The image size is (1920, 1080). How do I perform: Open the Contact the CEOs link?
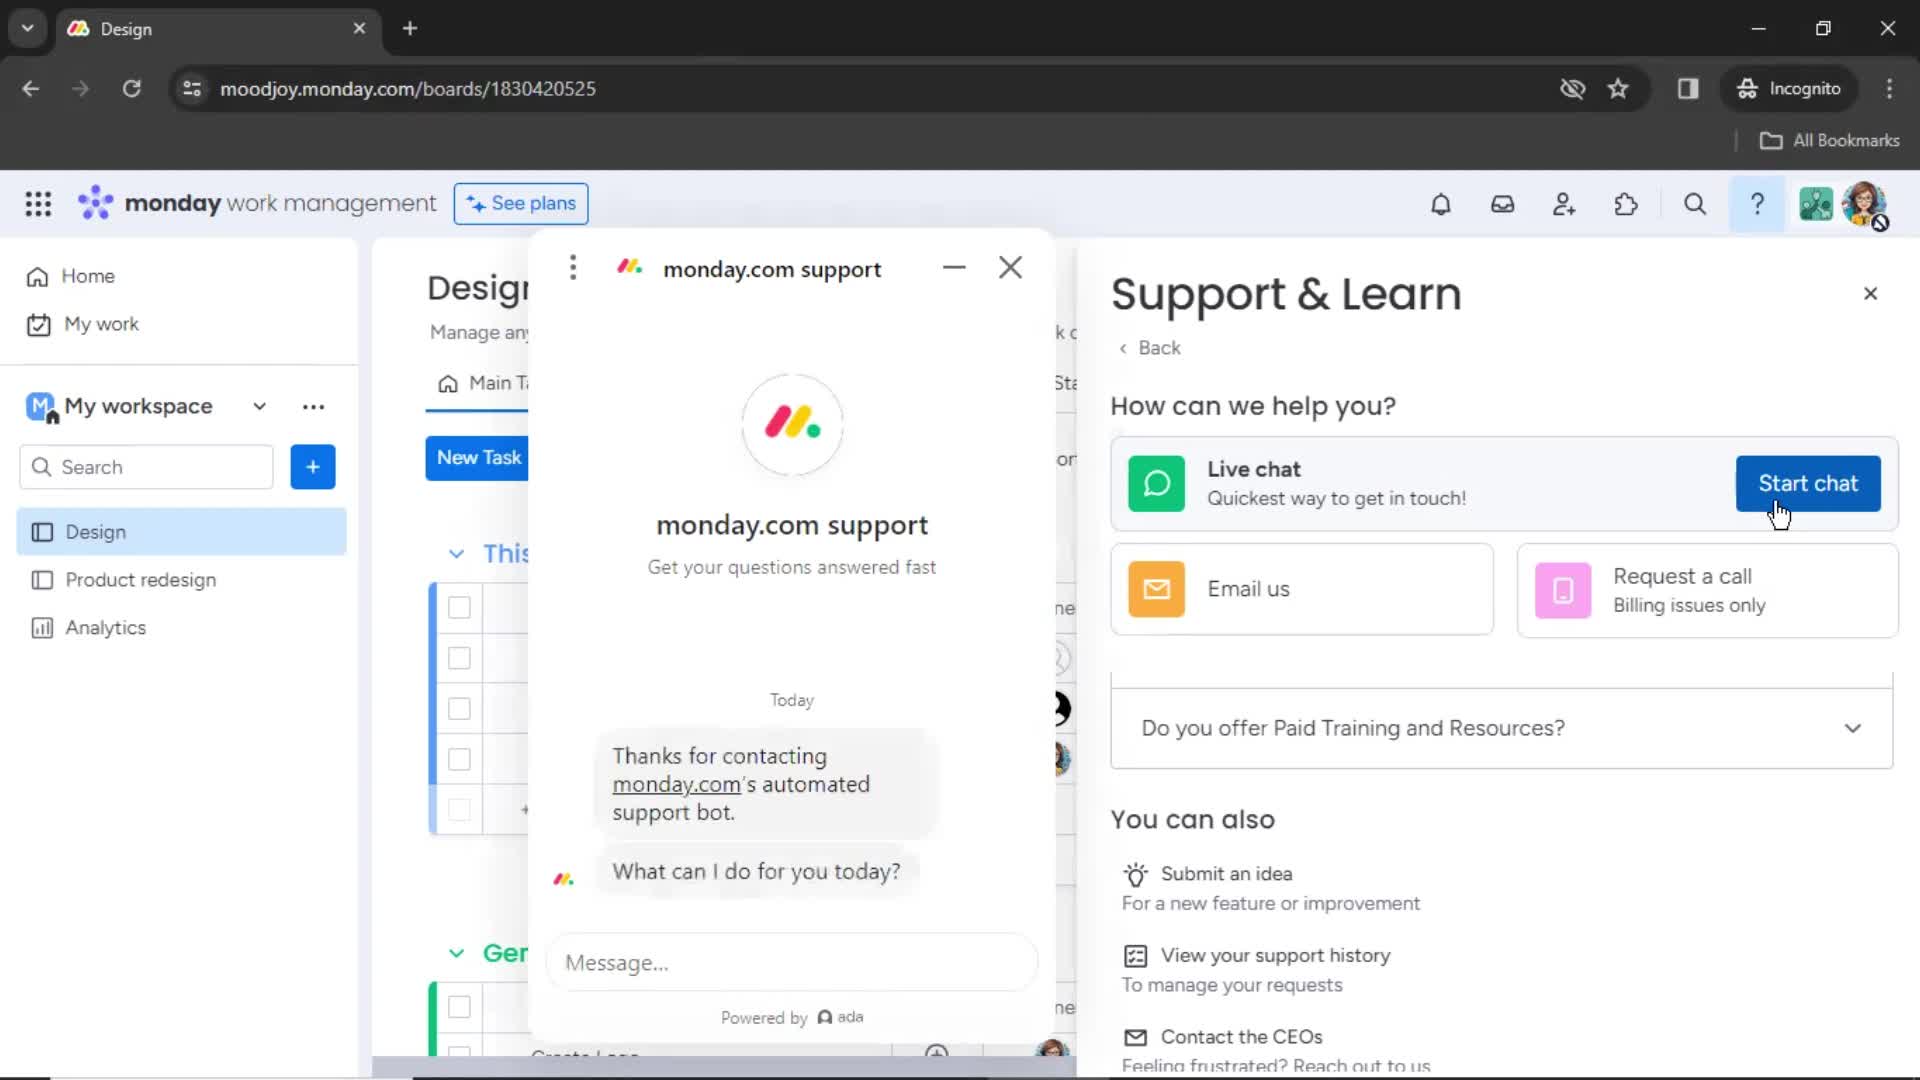click(x=1241, y=1037)
